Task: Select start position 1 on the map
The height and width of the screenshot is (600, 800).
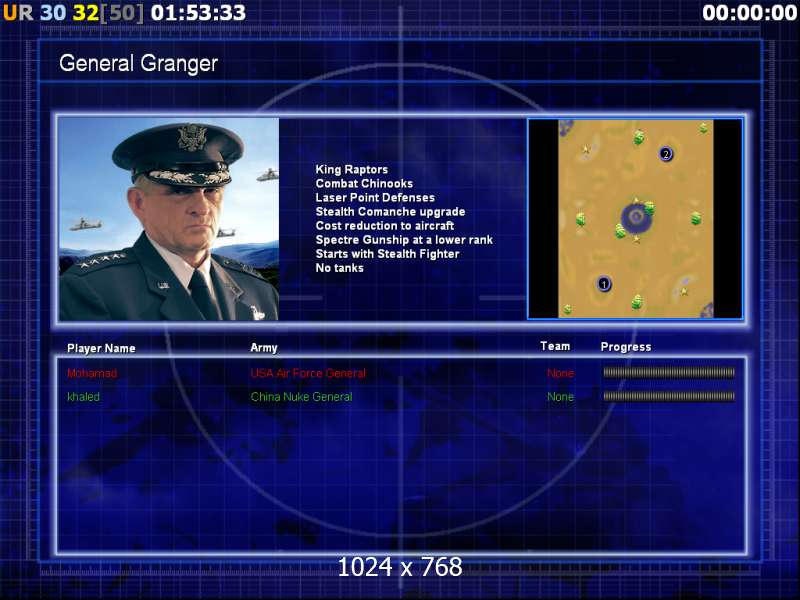Action: [604, 284]
